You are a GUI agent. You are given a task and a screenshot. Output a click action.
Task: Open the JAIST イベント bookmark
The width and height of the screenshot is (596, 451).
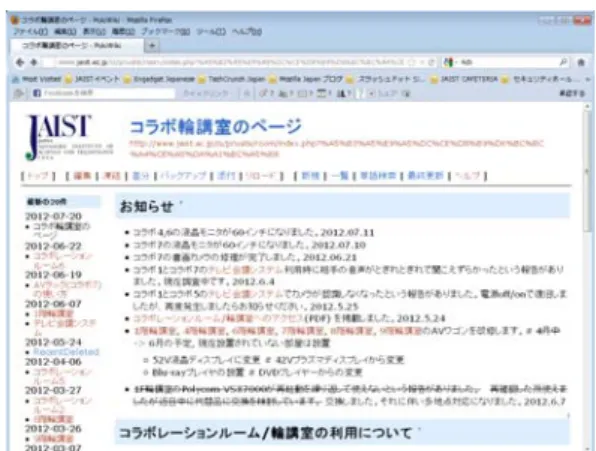(92, 79)
